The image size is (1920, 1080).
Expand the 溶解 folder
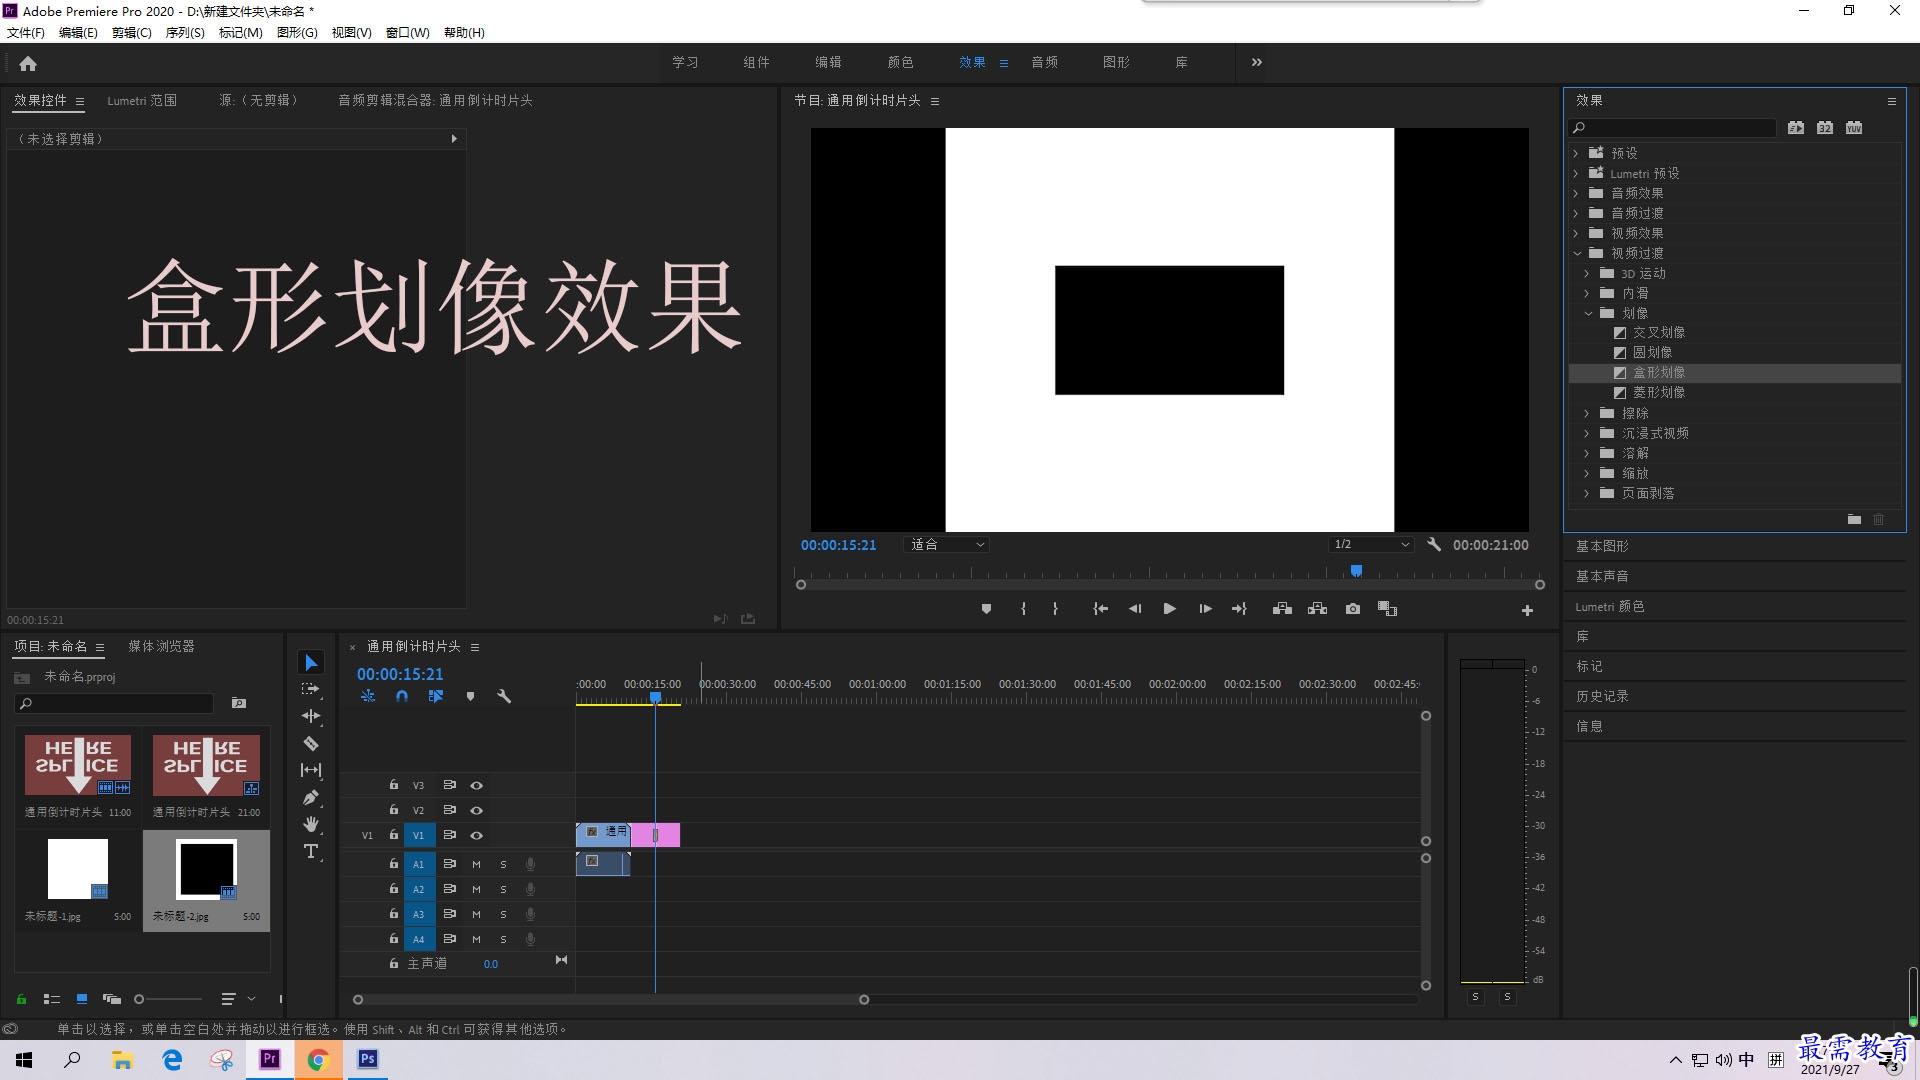pos(1588,453)
